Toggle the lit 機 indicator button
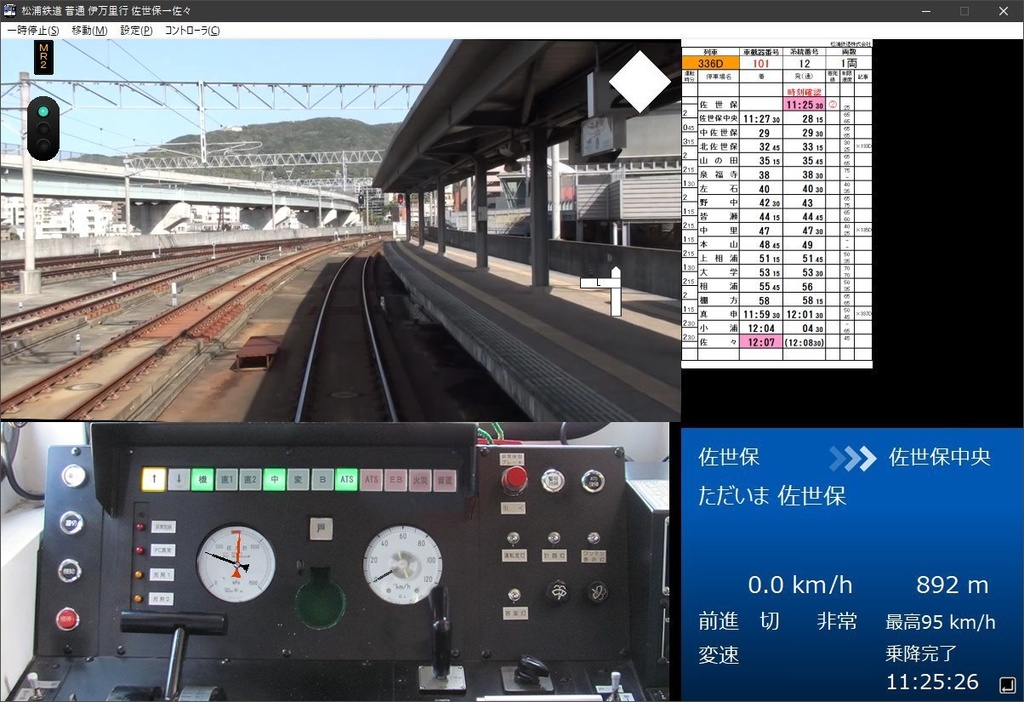The width and height of the screenshot is (1024, 702). 202,478
